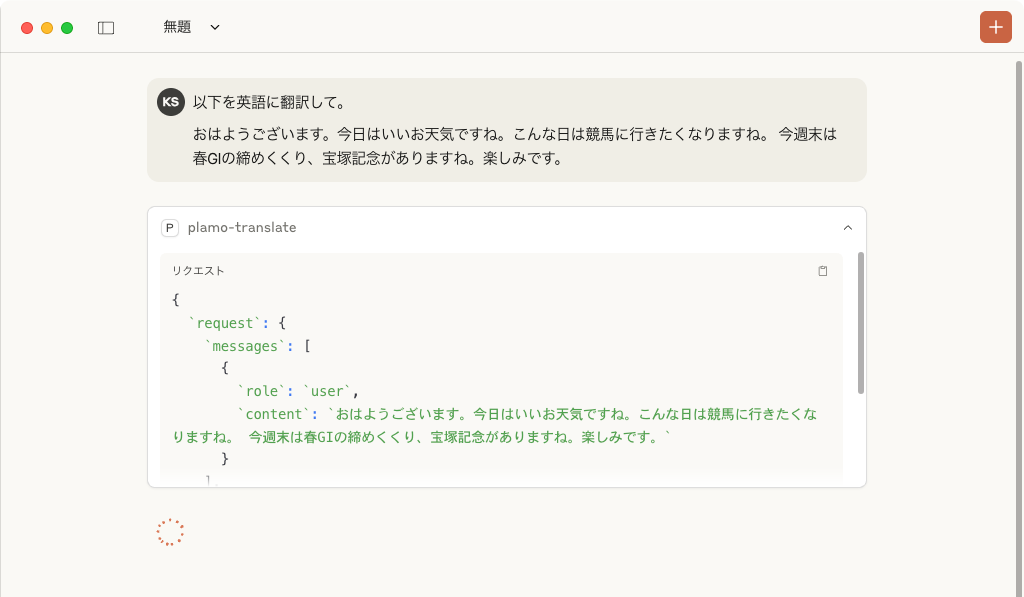The height and width of the screenshot is (597, 1024).
Task: Copy the request JSON via the clipboard icon
Action: pyautogui.click(x=823, y=271)
